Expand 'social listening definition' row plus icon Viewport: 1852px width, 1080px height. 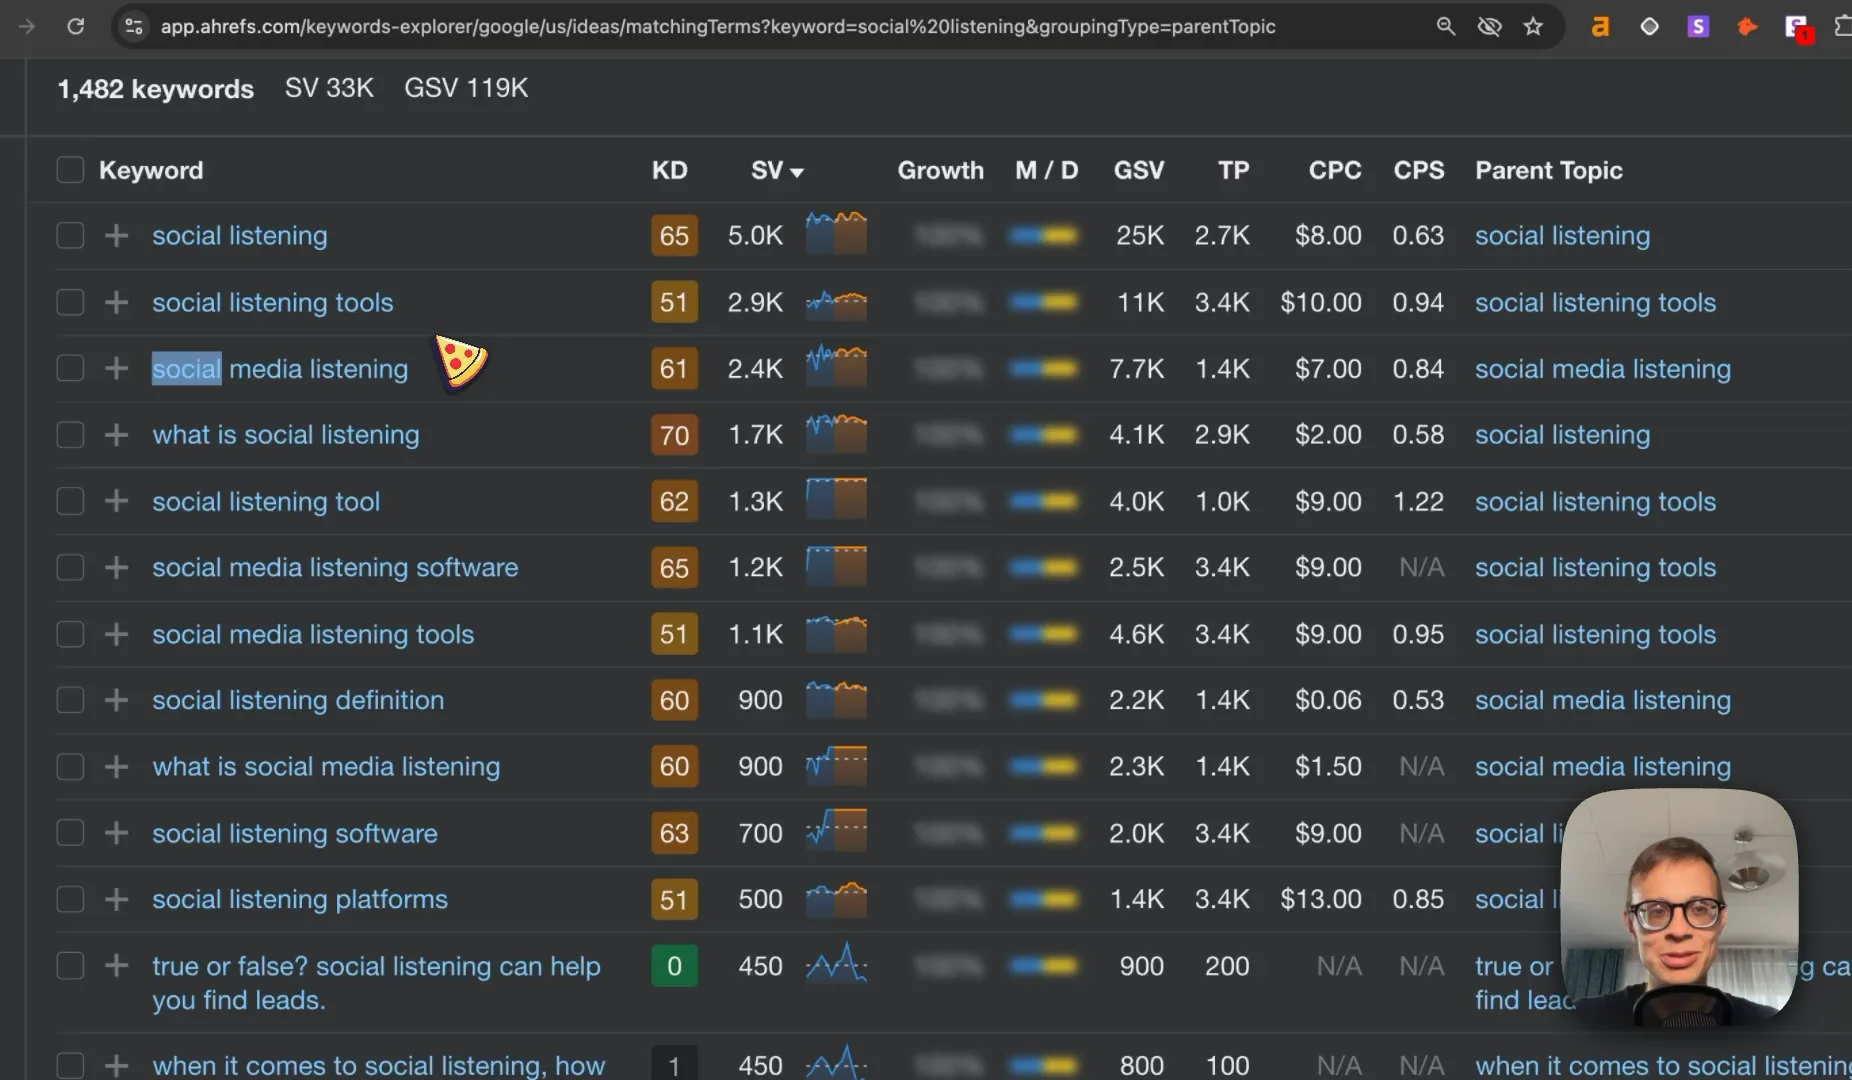[116, 700]
